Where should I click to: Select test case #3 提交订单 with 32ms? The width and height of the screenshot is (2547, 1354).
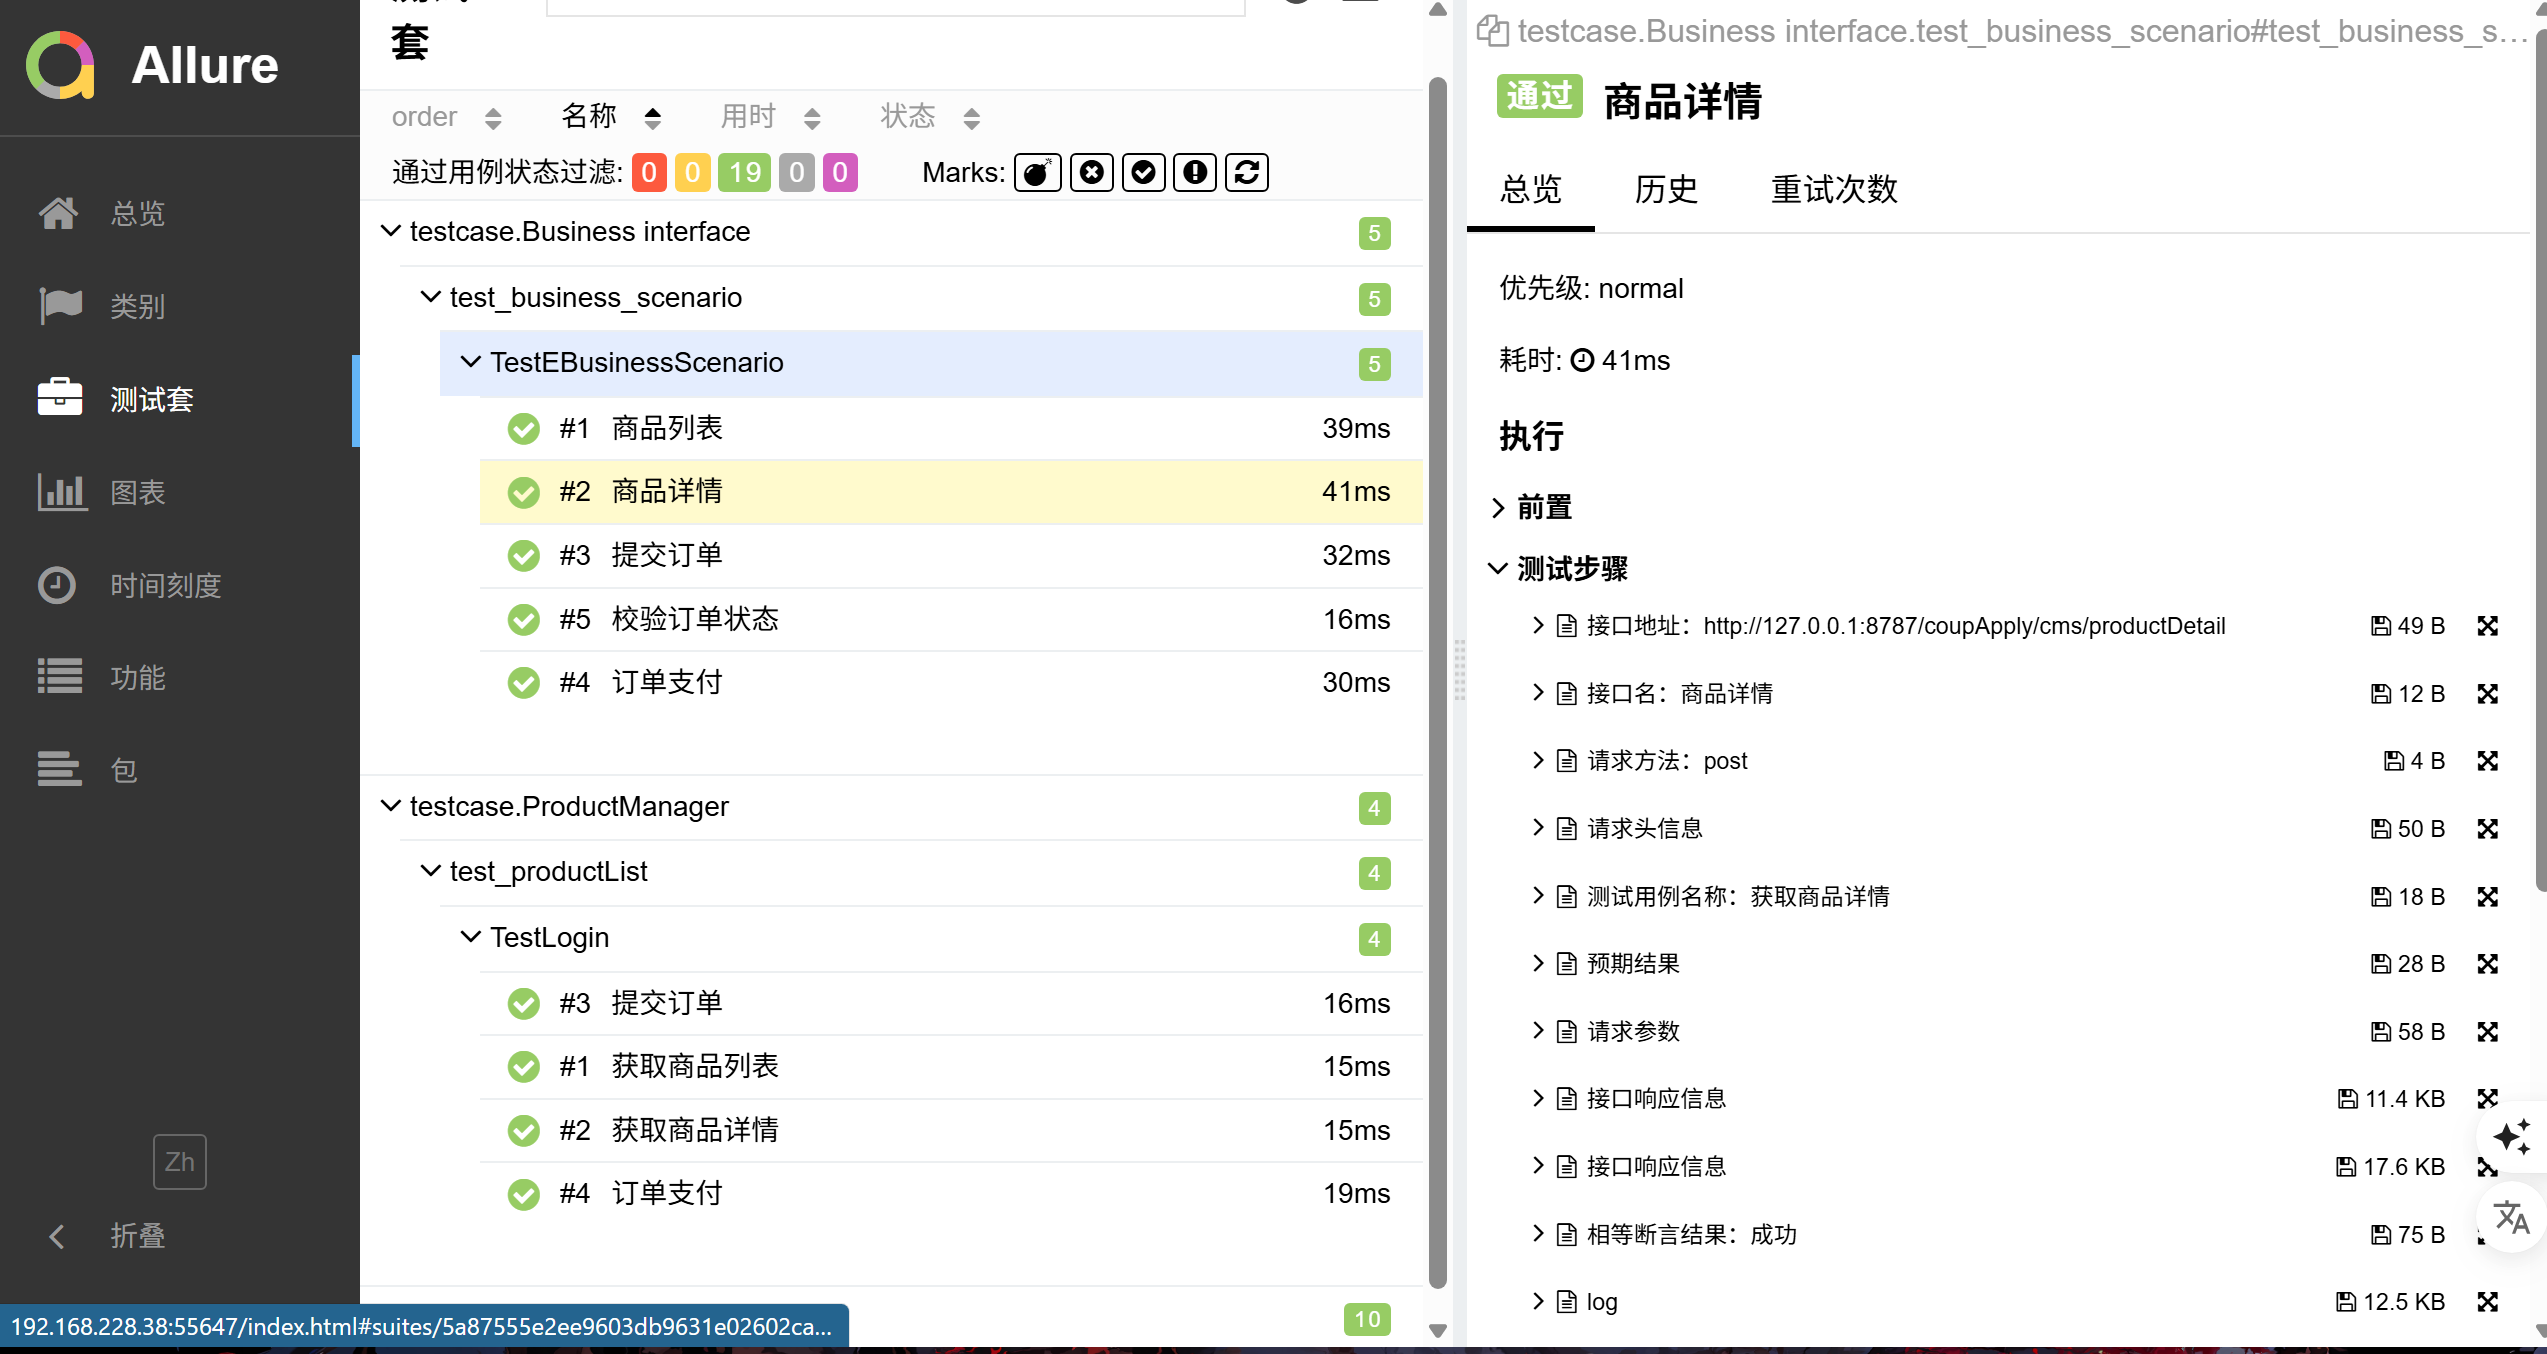click(951, 555)
